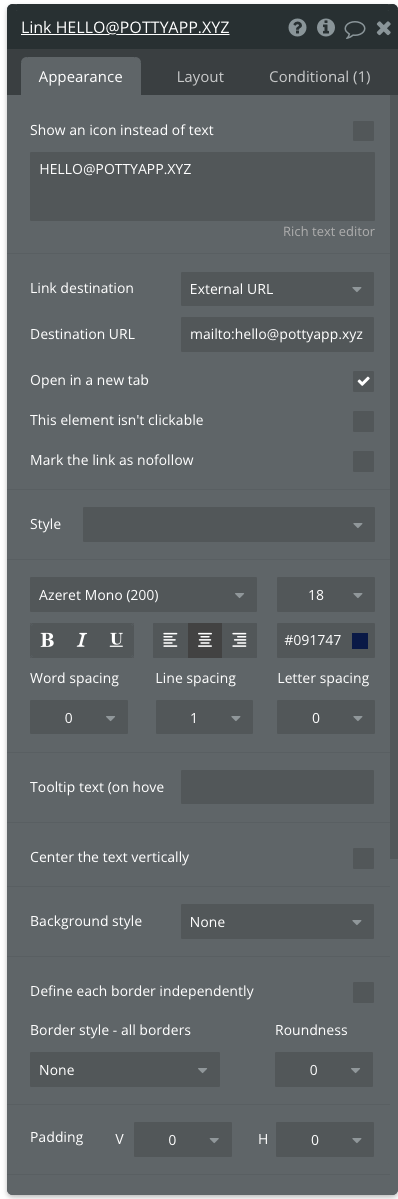
Task: Align text to the right
Action: click(x=239, y=641)
